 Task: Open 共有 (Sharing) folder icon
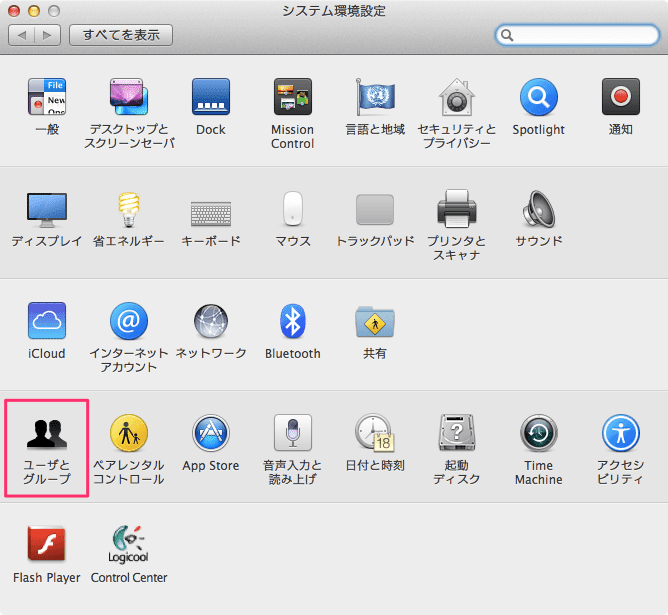[375, 322]
